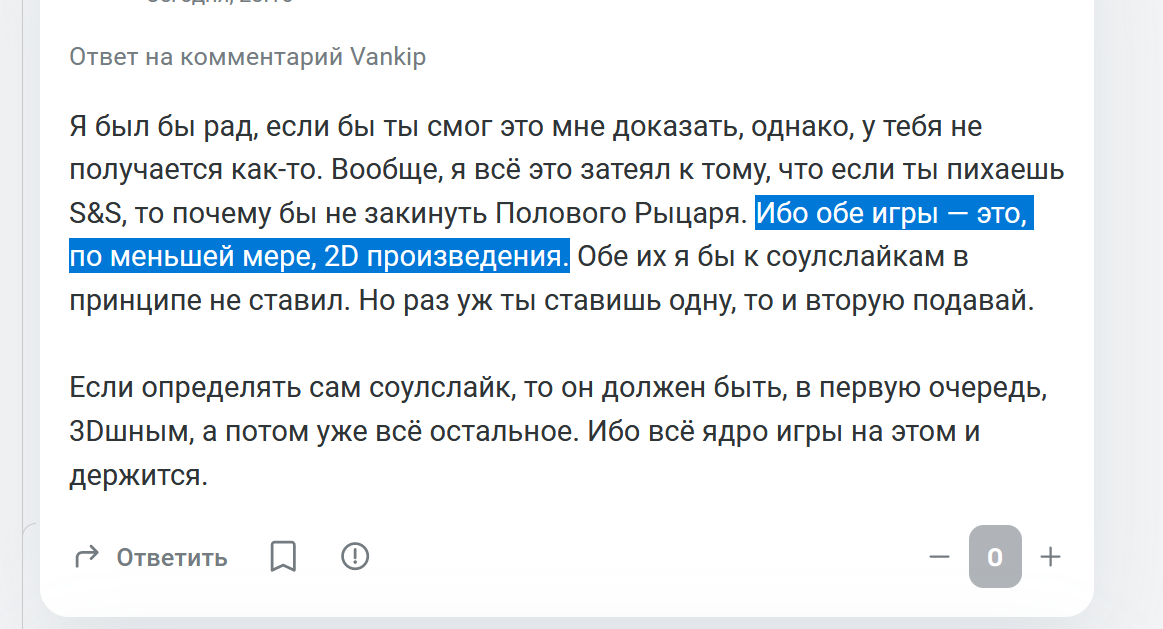Click the comment rating counter showing 0
Image resolution: width=1163 pixels, height=629 pixels.
(995, 557)
